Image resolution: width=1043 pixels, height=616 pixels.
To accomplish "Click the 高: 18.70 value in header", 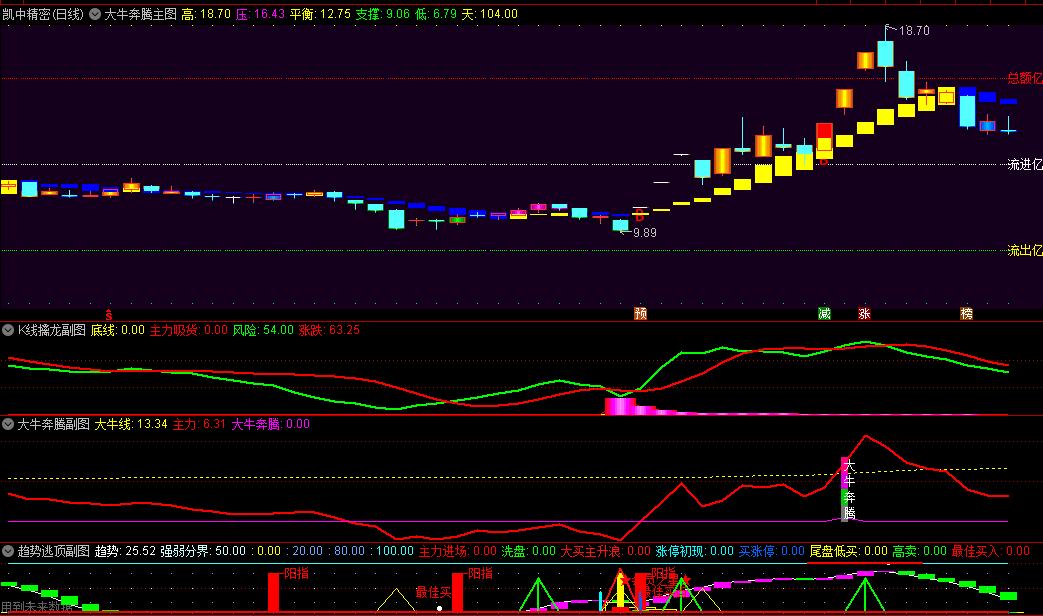I will pos(206,14).
